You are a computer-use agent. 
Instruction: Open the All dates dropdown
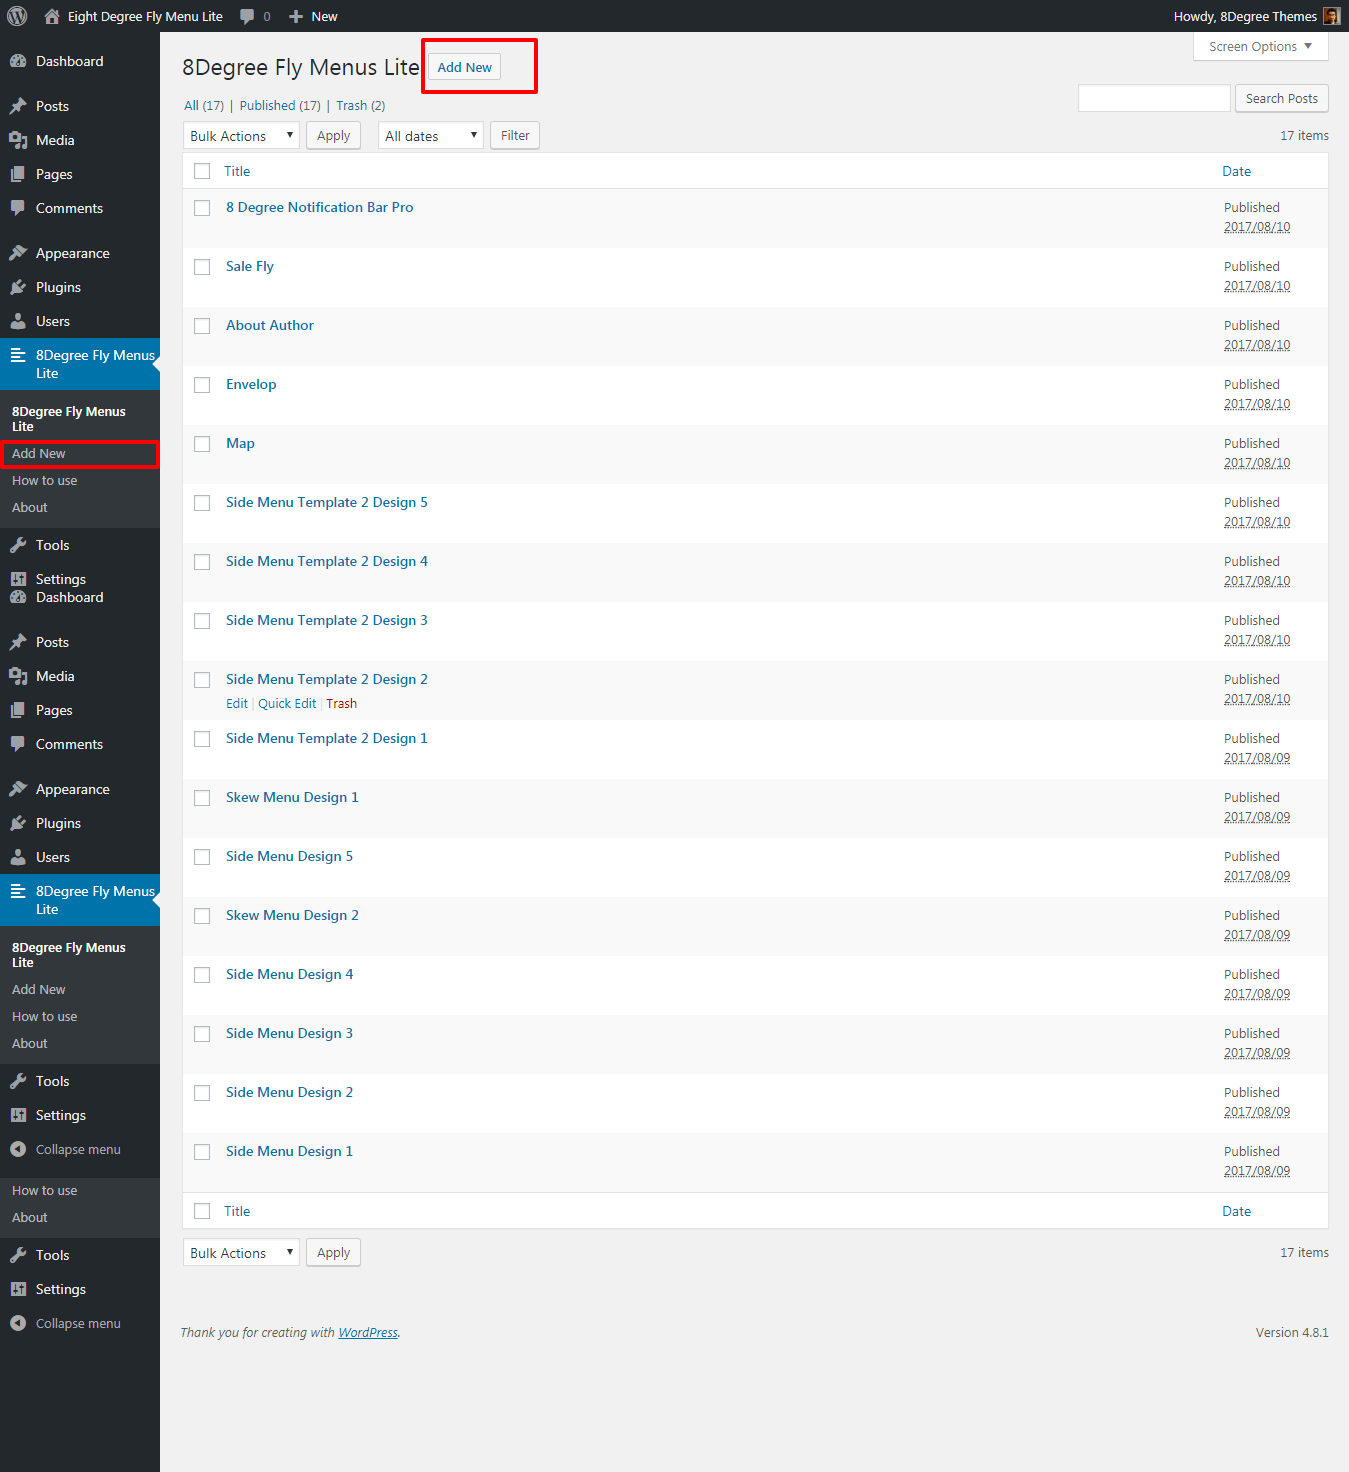pyautogui.click(x=431, y=136)
